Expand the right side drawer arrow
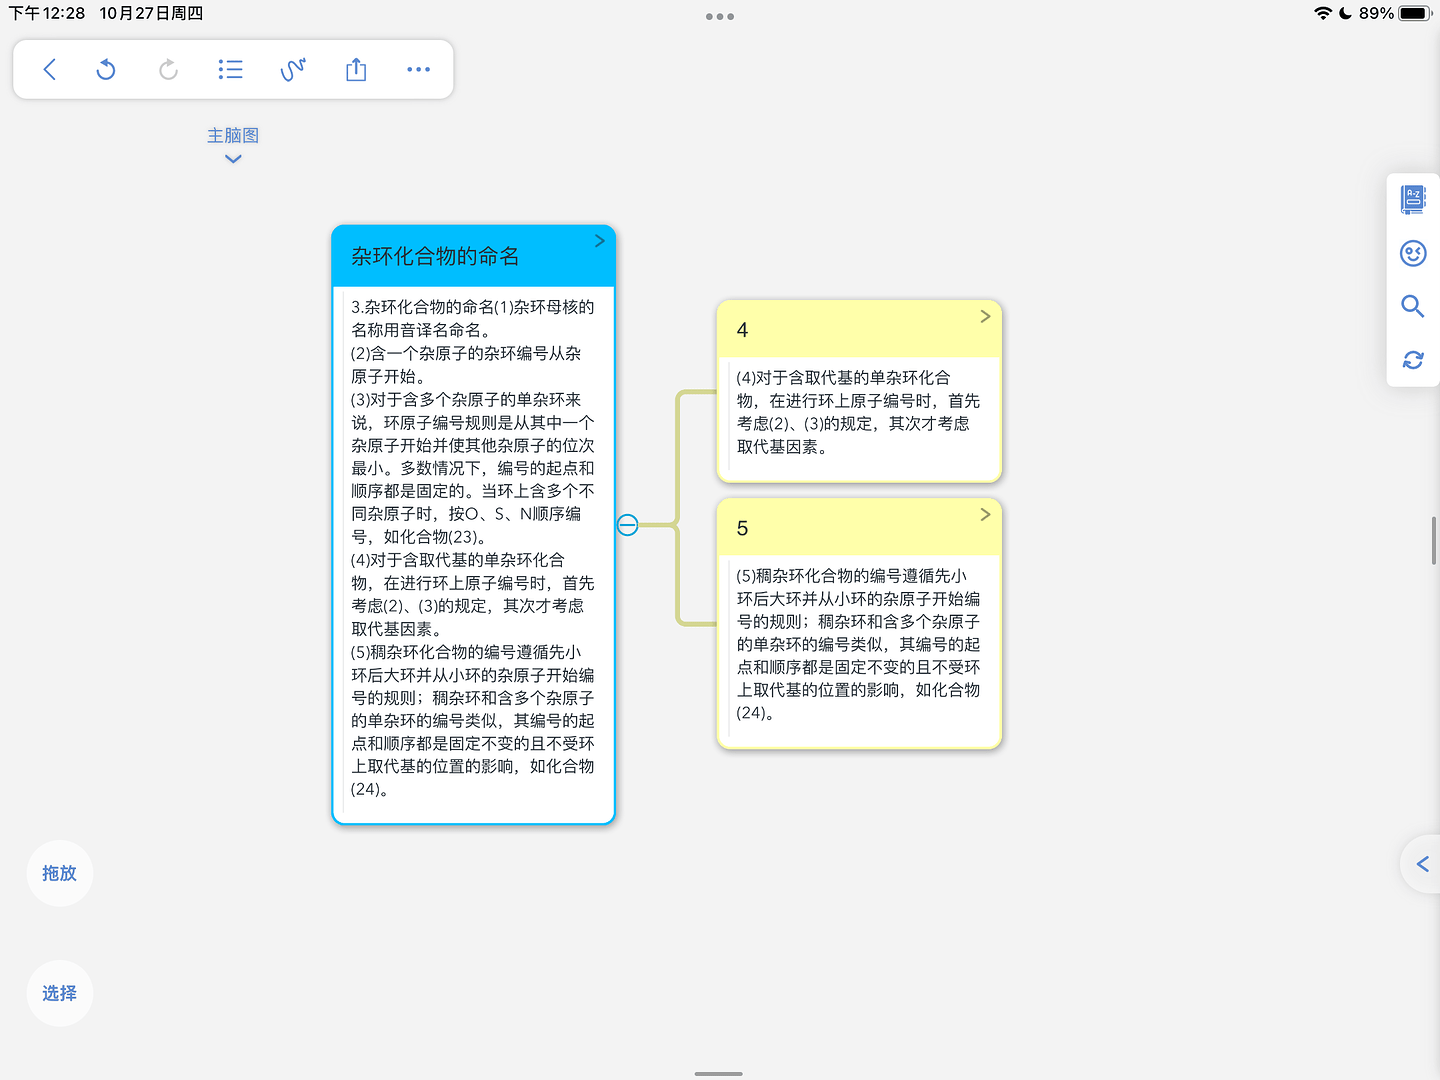This screenshot has height=1080, width=1440. (1422, 864)
